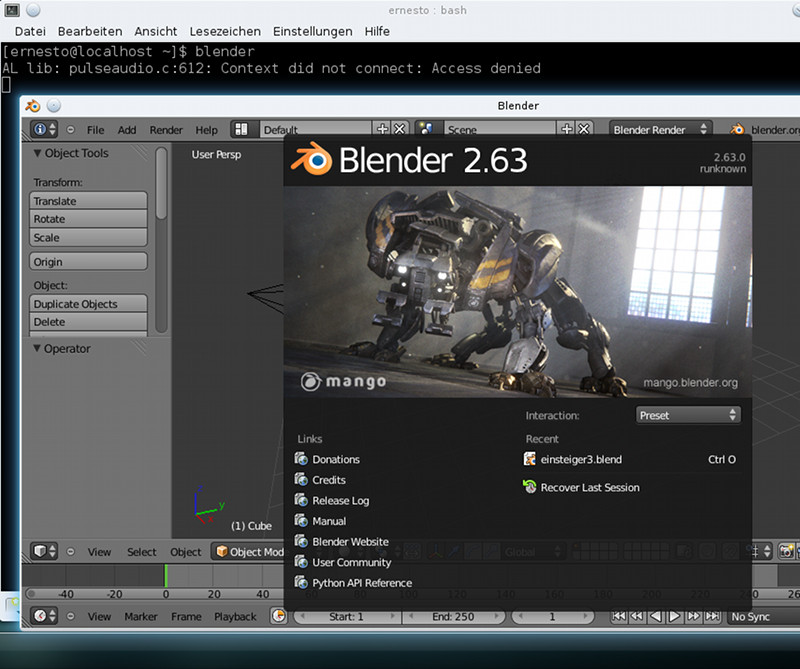The image size is (800, 669).
Task: Open the Timeline Playback menu
Action: pos(235,616)
